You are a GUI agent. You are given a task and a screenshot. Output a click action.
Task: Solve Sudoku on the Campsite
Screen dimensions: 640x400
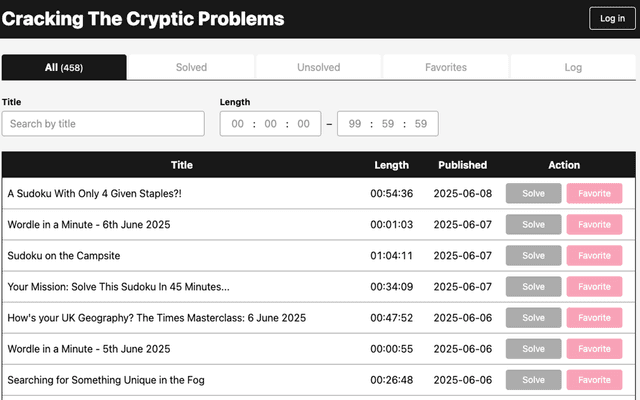pos(533,256)
